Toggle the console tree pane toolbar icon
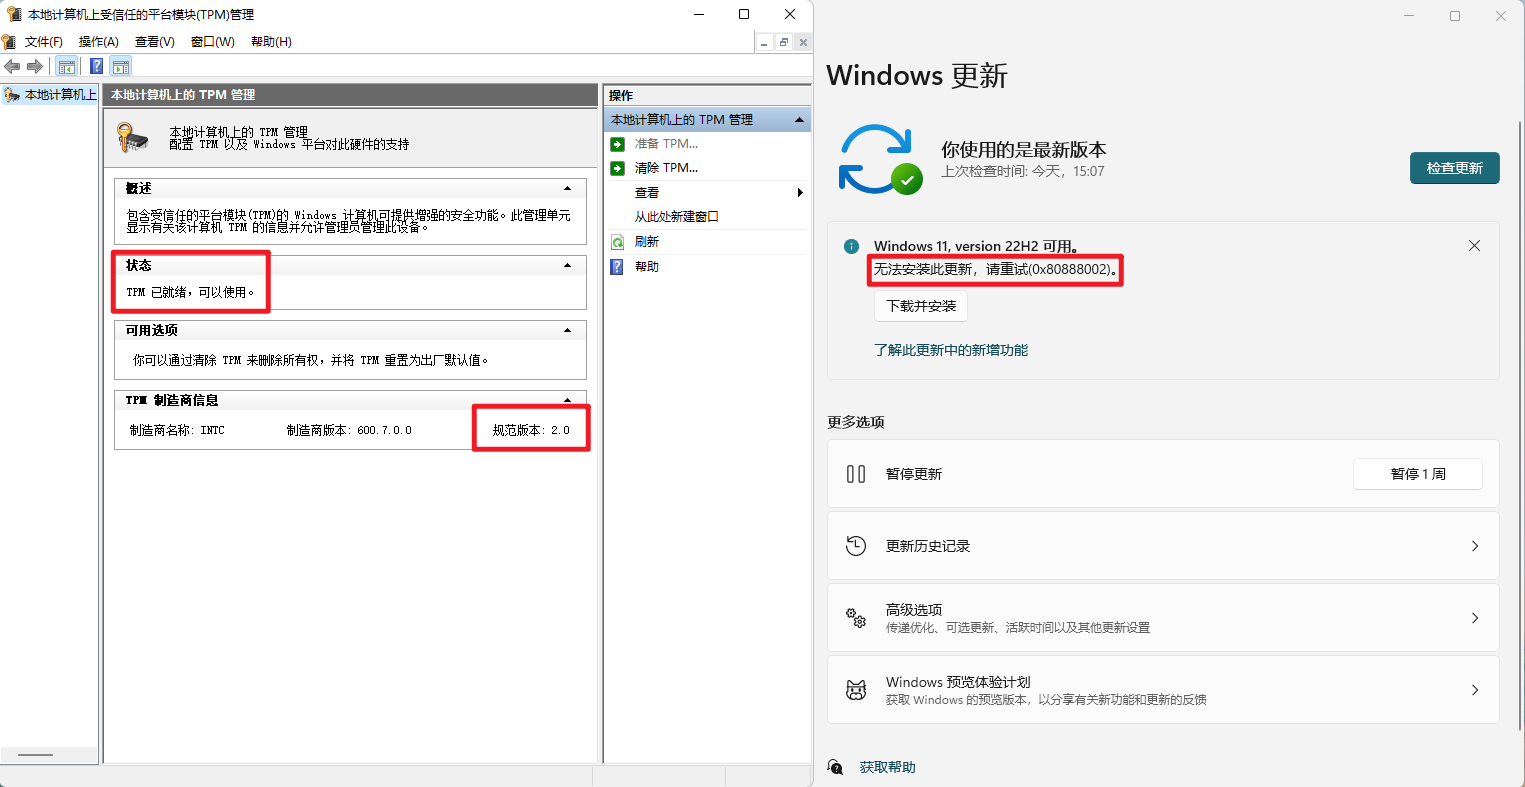Viewport: 1525px width, 787px height. pyautogui.click(x=67, y=67)
